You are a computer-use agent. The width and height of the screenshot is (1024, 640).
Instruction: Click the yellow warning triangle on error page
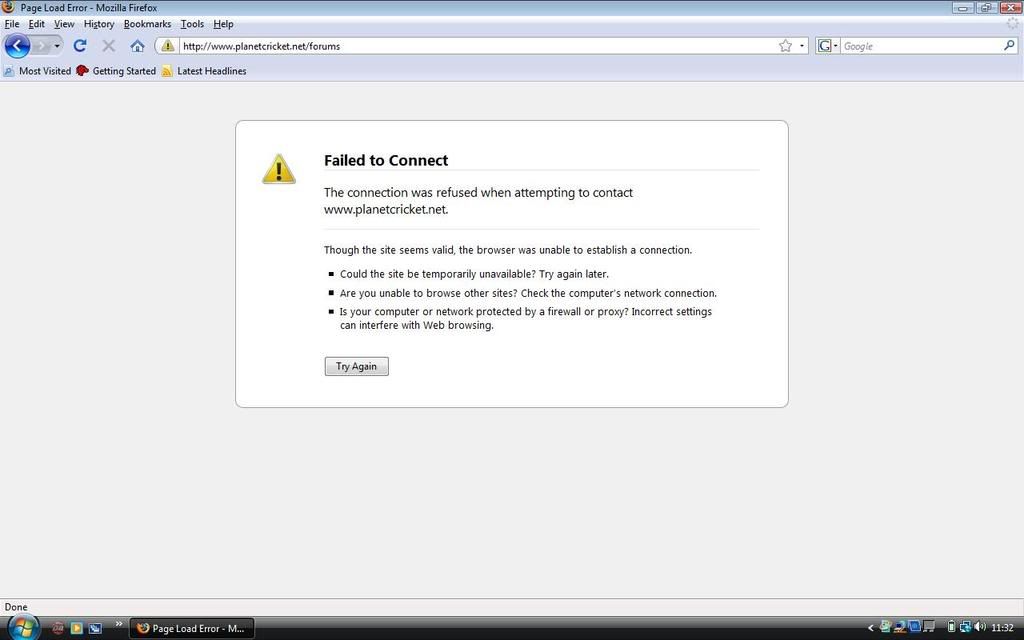pyautogui.click(x=279, y=169)
